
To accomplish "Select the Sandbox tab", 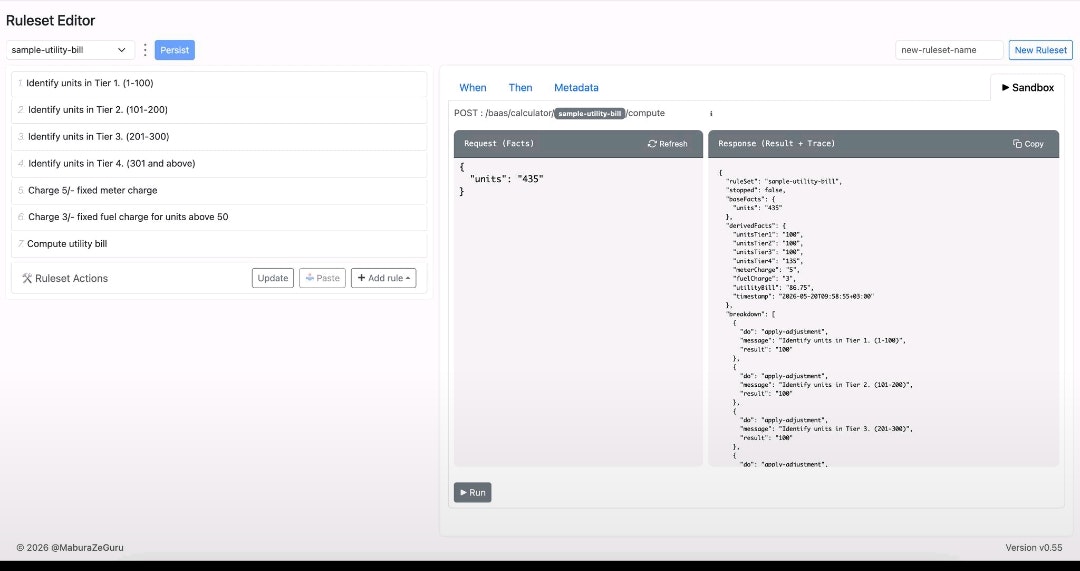I will [1028, 87].
